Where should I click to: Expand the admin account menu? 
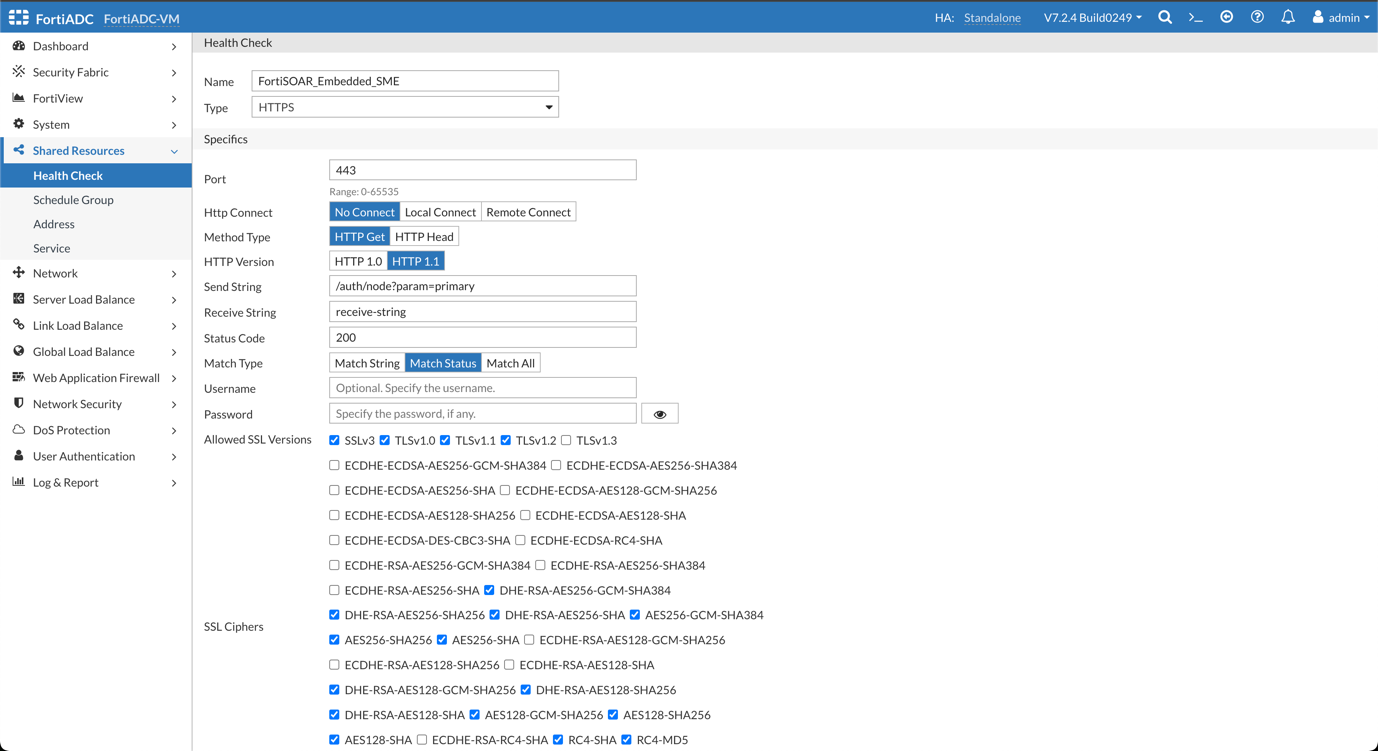coord(1338,17)
